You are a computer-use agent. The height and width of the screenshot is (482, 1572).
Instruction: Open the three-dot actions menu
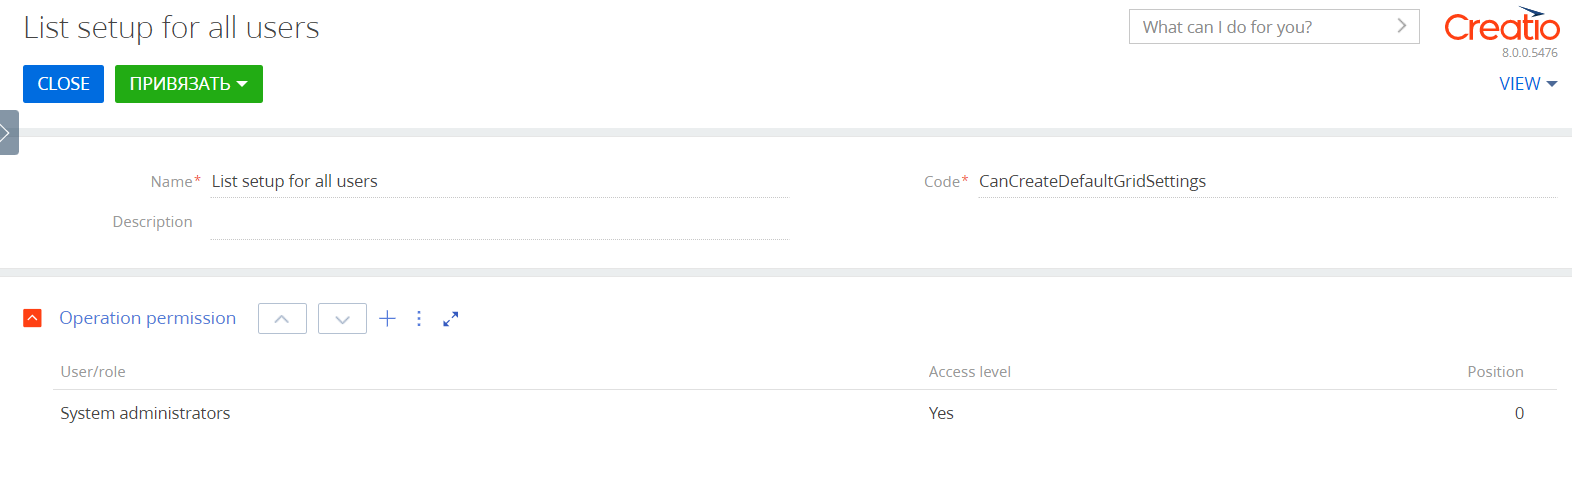pyautogui.click(x=419, y=318)
